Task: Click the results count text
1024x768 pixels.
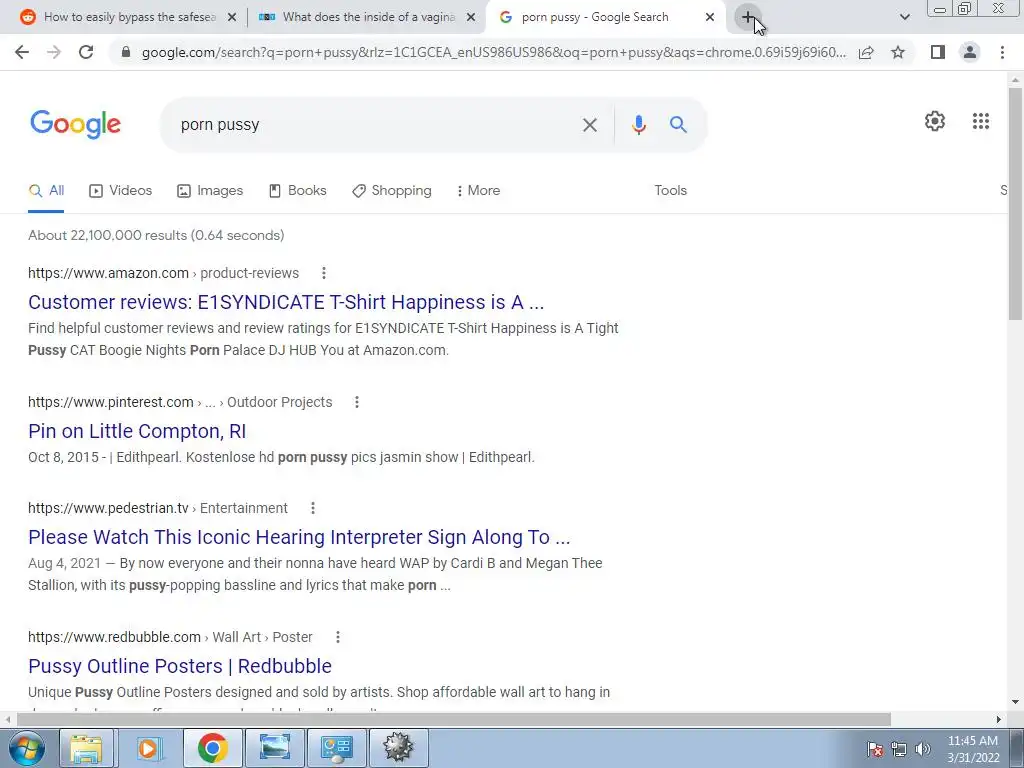Action: point(156,235)
